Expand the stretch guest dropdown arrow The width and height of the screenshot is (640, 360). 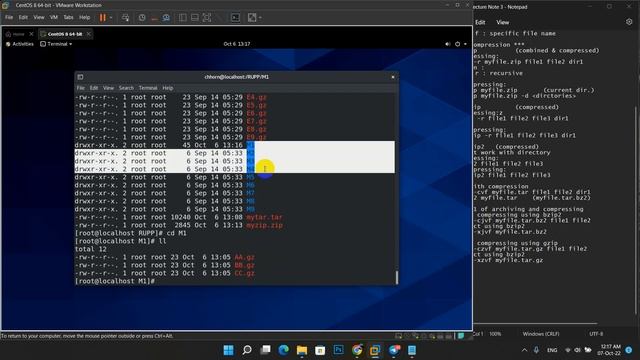[x=260, y=18]
